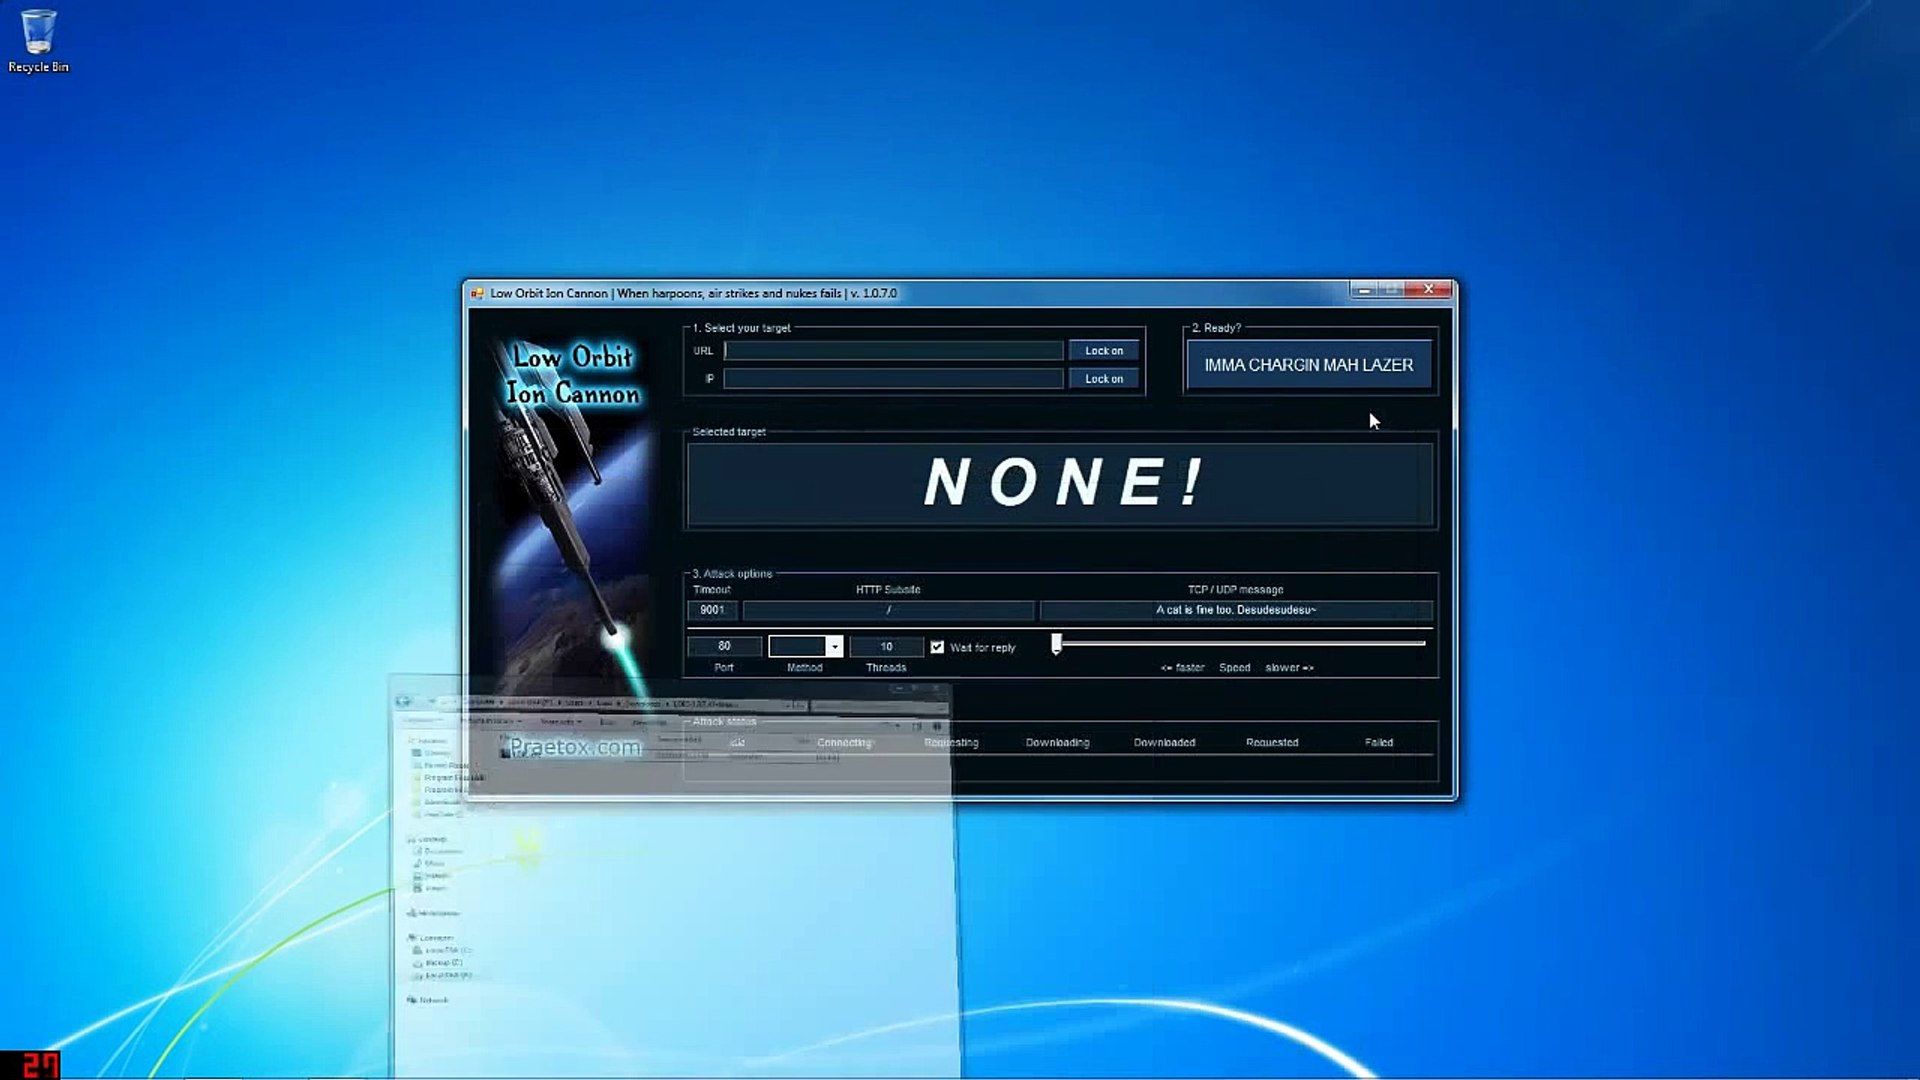1920x1080 pixels.
Task: Minimize the Low Orbit Ion Cannon window
Action: click(x=1363, y=290)
